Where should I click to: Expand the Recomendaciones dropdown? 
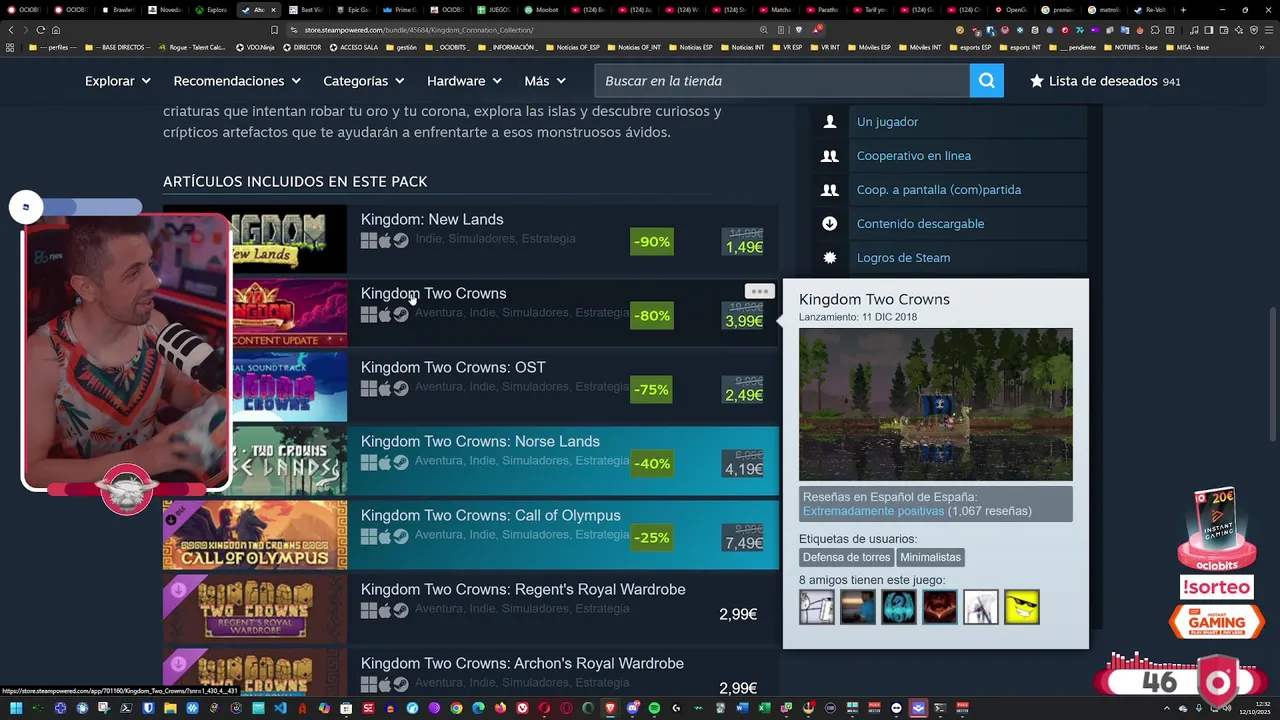pos(237,81)
